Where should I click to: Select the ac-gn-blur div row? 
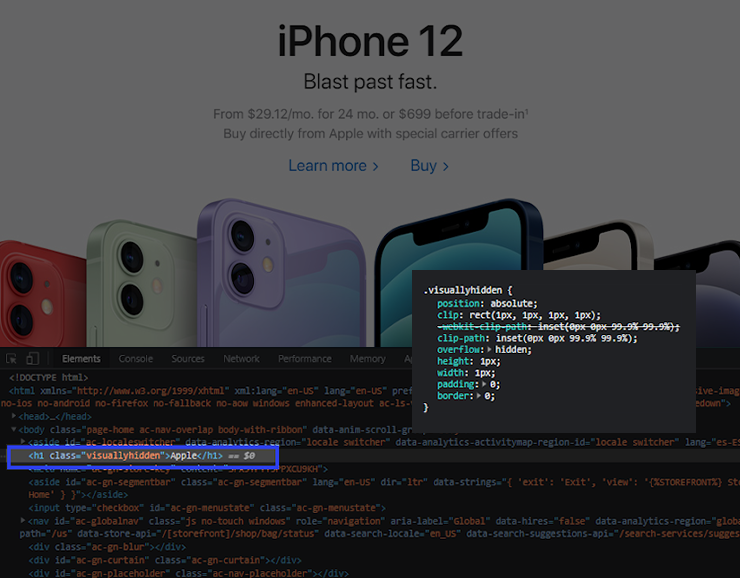[x=107, y=547]
